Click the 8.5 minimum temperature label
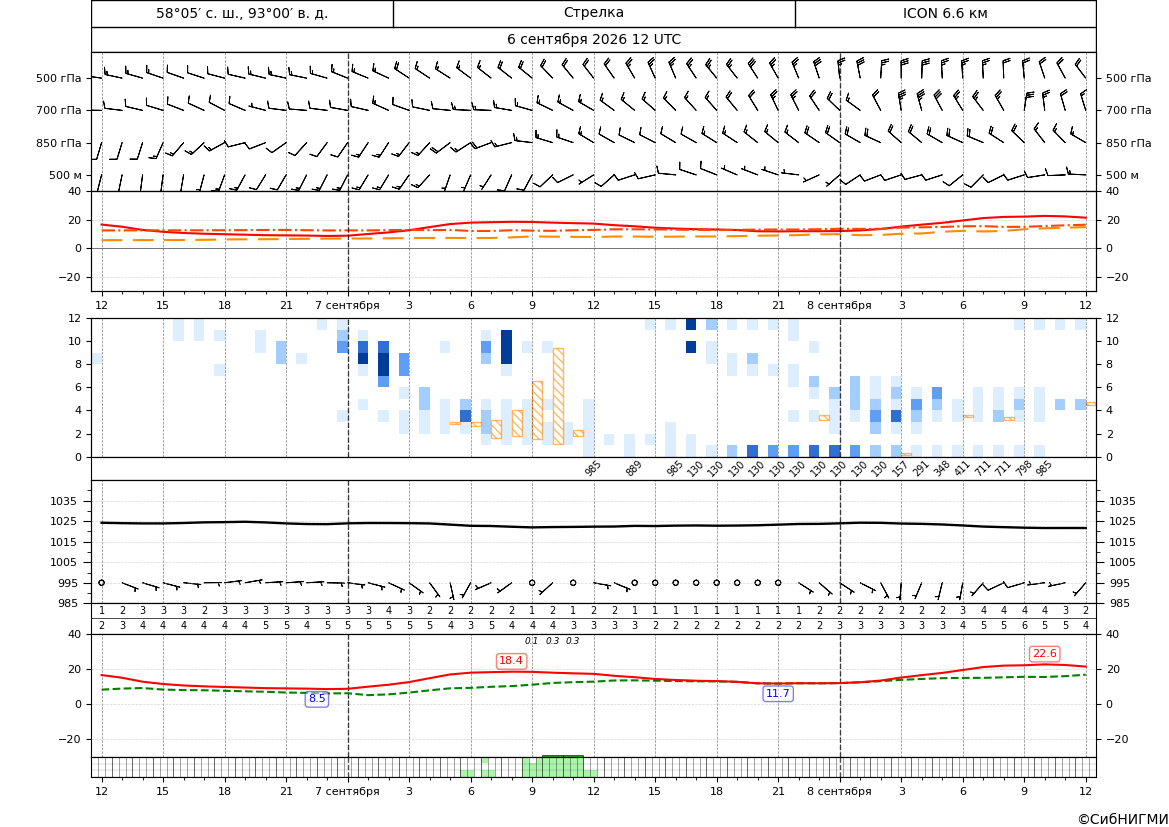 (x=317, y=699)
